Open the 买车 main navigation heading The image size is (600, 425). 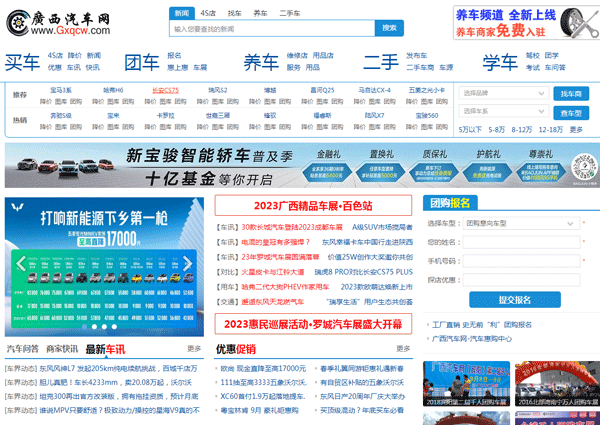(22, 62)
